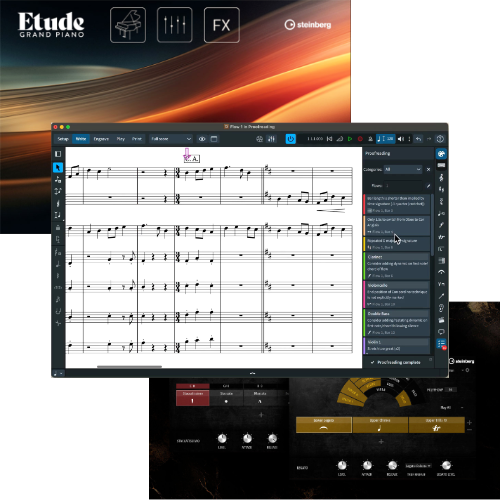Select the arrow pointer tool in toolbox
500x500 pixels.
[58, 167]
